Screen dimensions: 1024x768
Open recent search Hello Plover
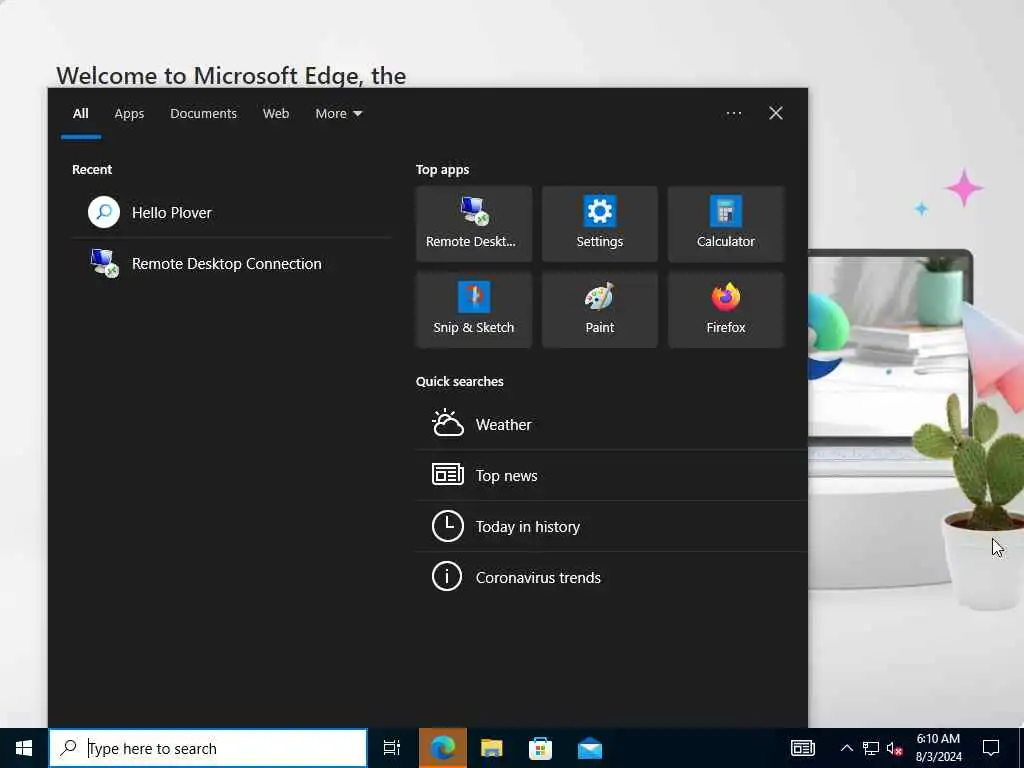pos(232,212)
